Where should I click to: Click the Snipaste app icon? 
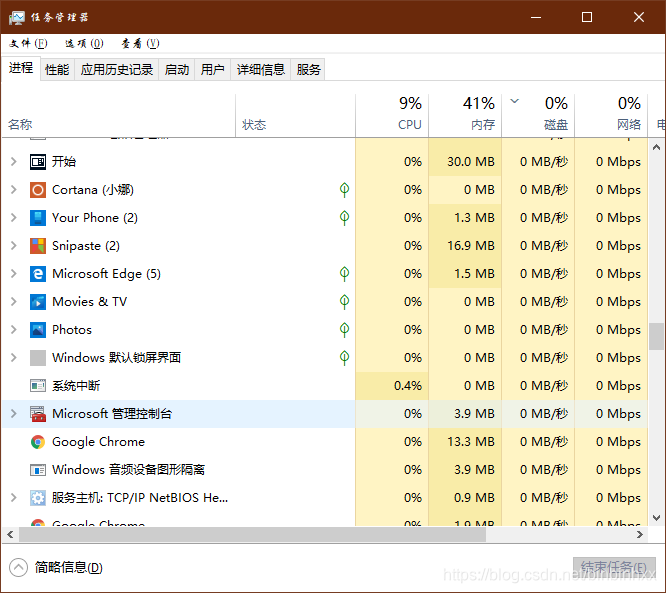point(38,246)
